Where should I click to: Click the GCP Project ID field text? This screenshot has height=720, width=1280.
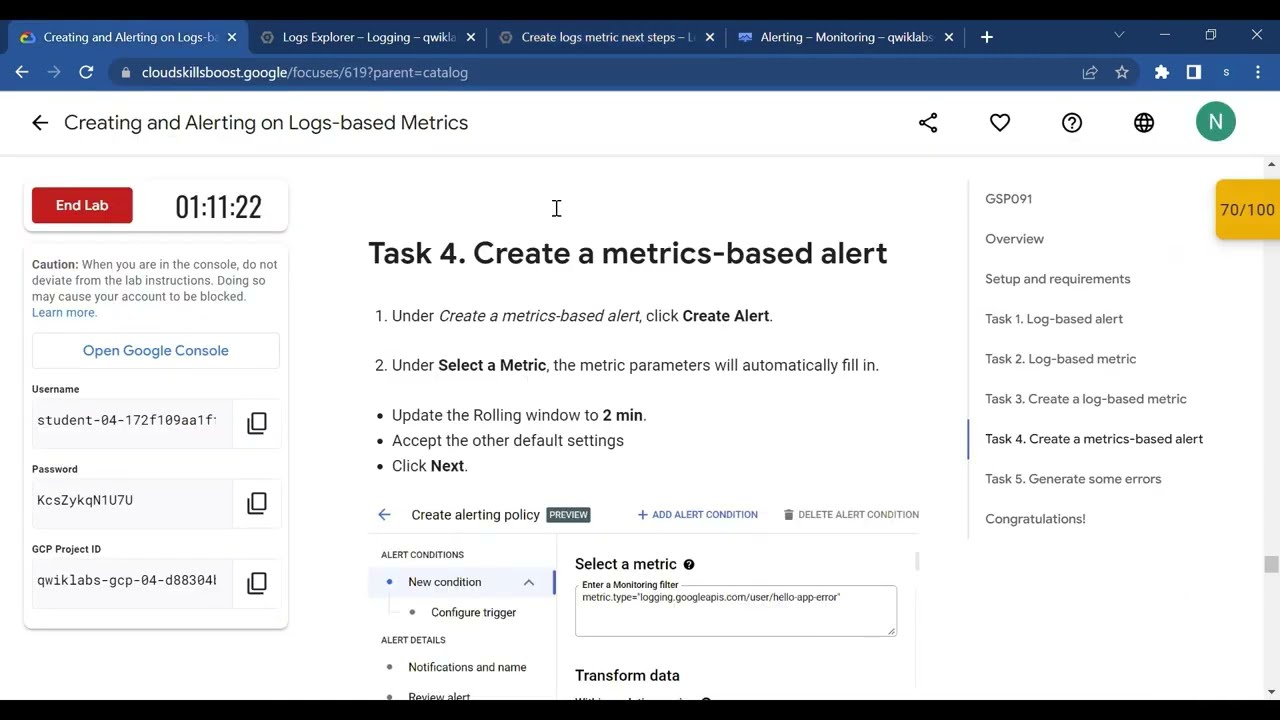127,580
